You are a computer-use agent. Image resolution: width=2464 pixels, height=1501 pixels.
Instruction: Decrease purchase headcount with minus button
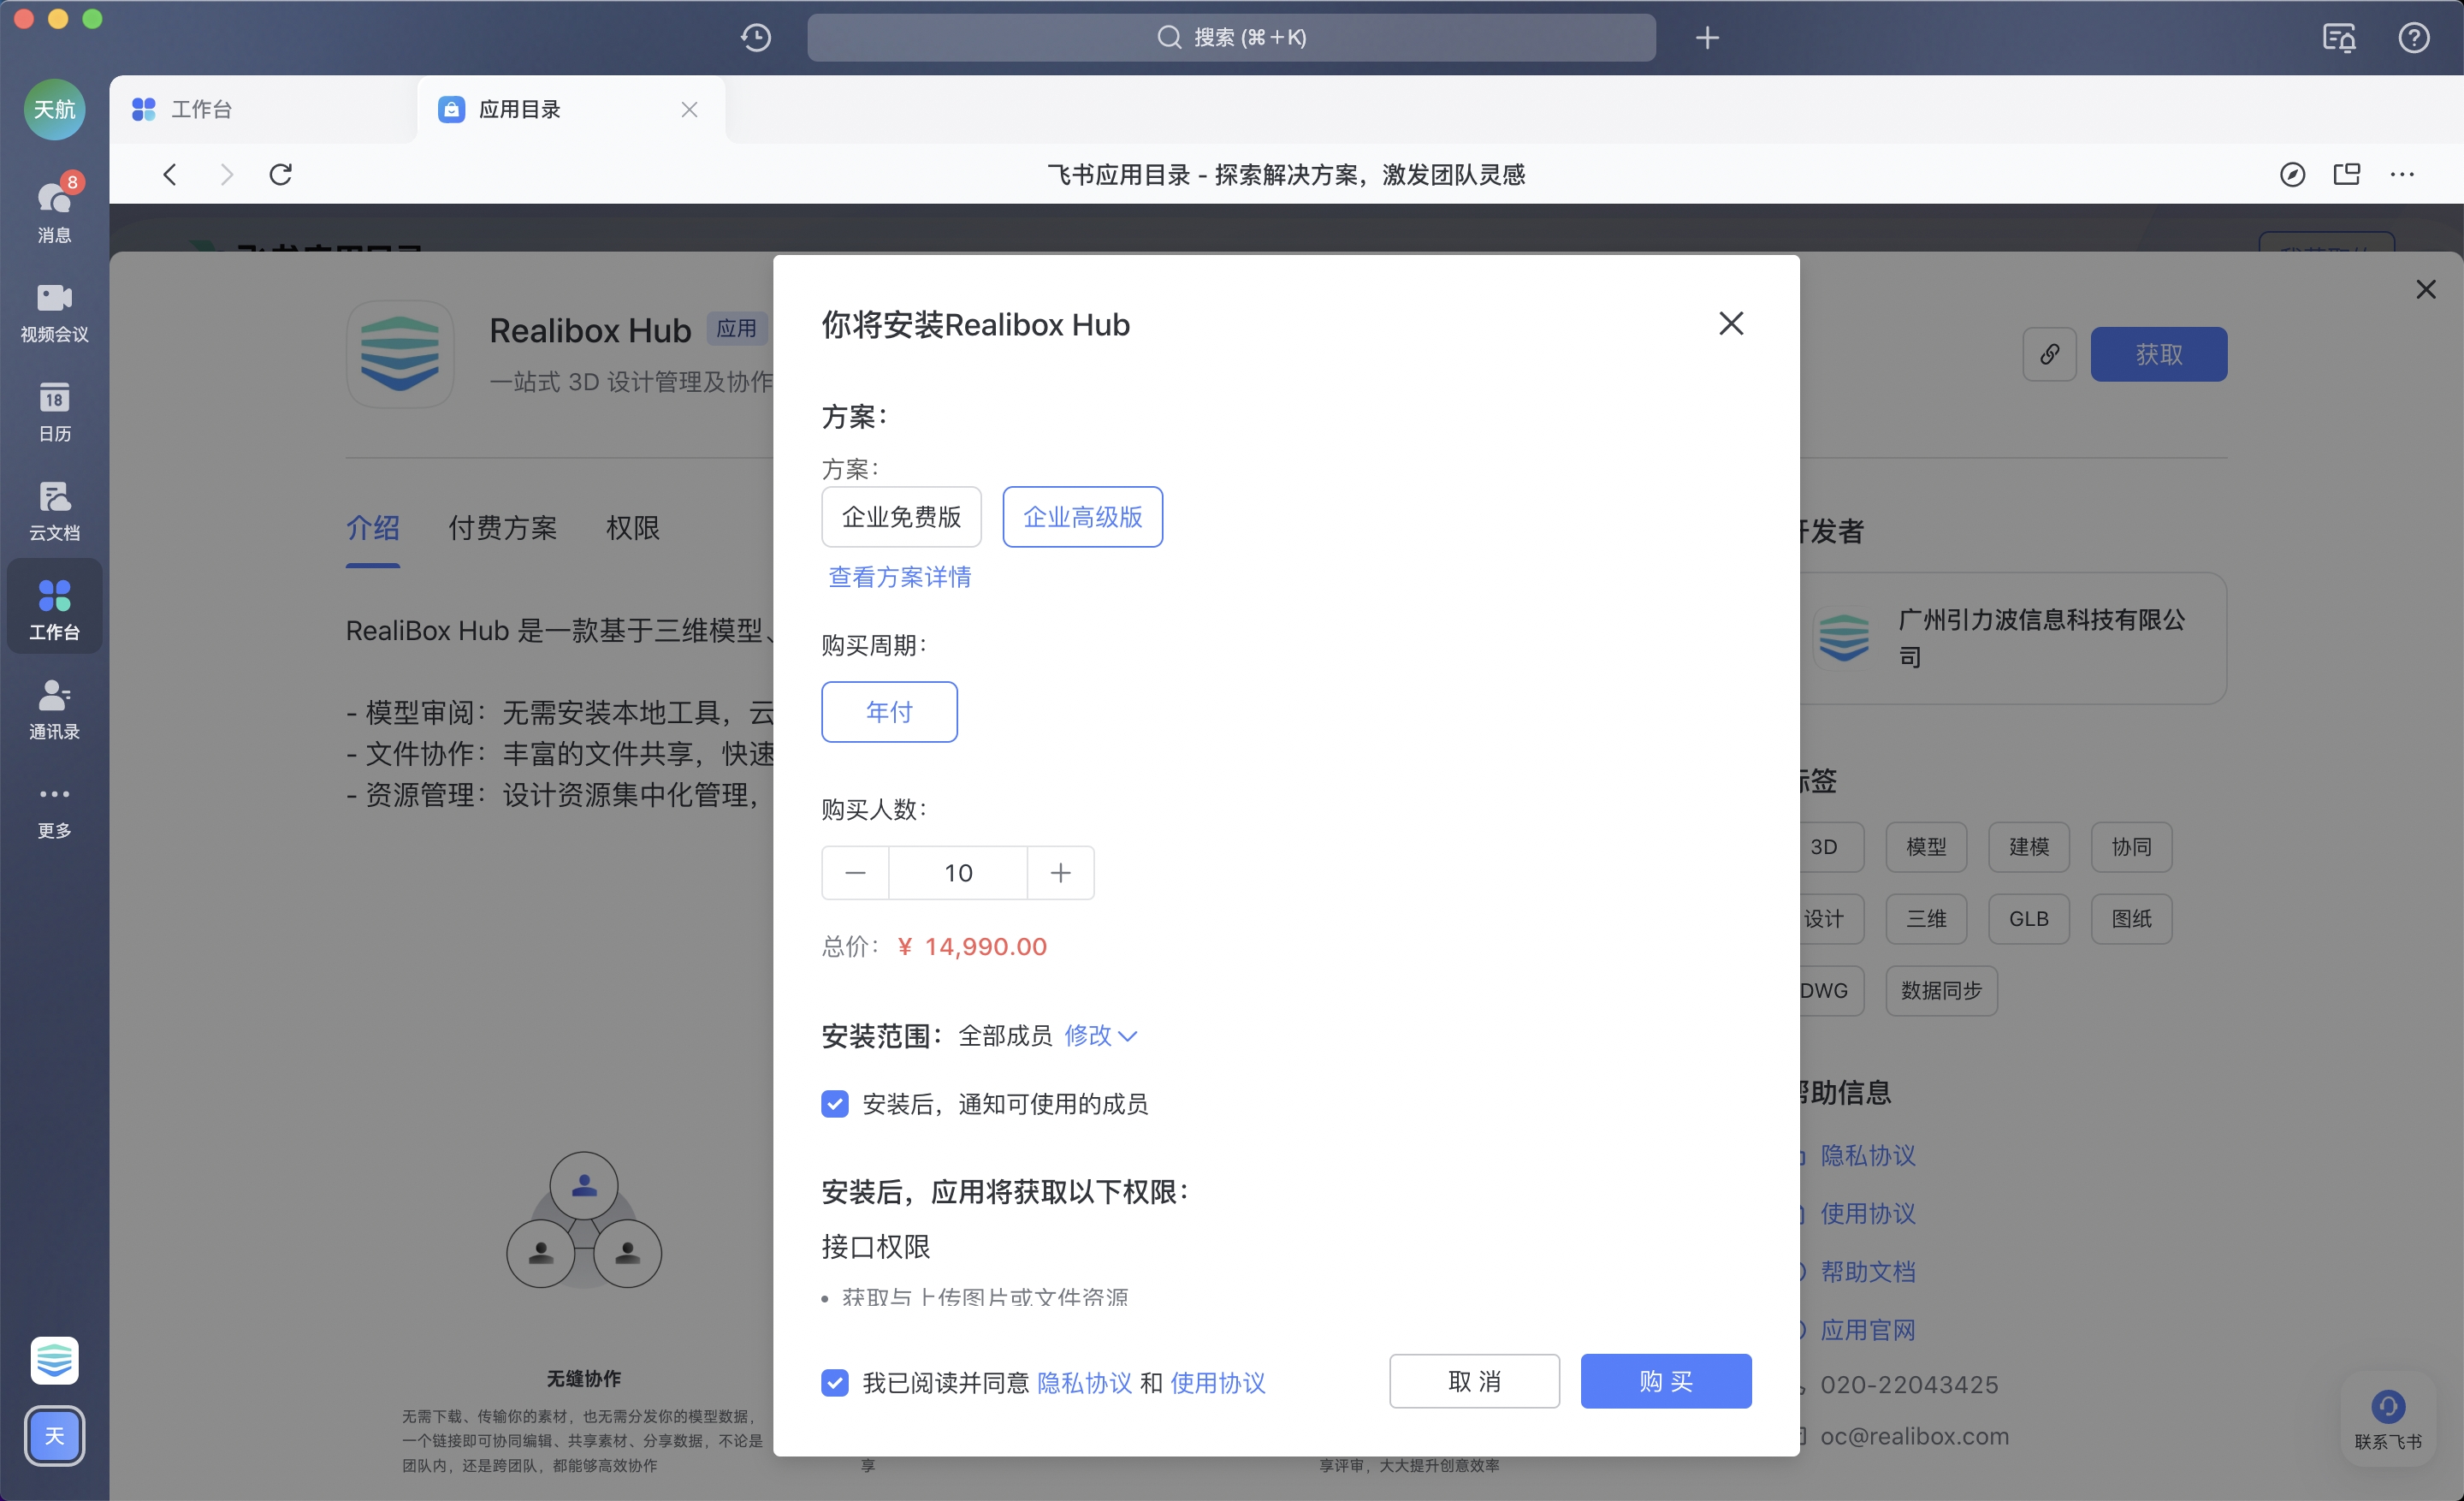(x=855, y=873)
